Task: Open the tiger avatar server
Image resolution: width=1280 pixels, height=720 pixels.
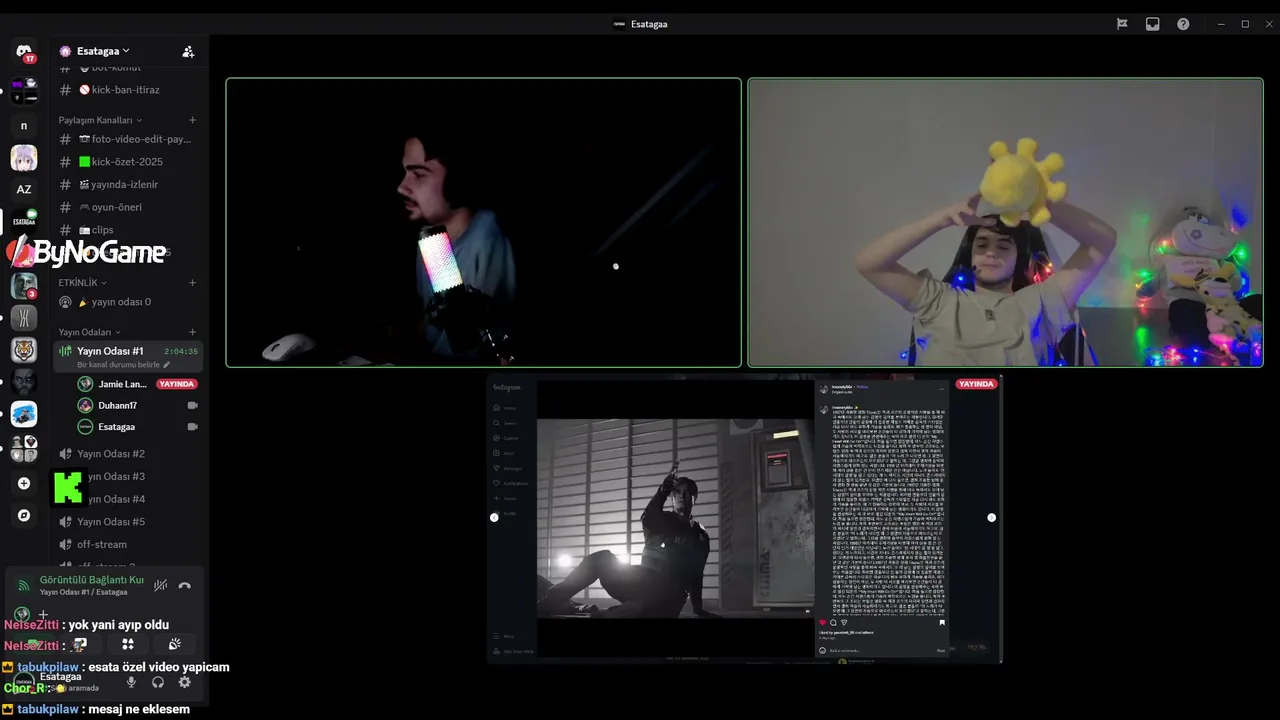Action: pos(24,350)
